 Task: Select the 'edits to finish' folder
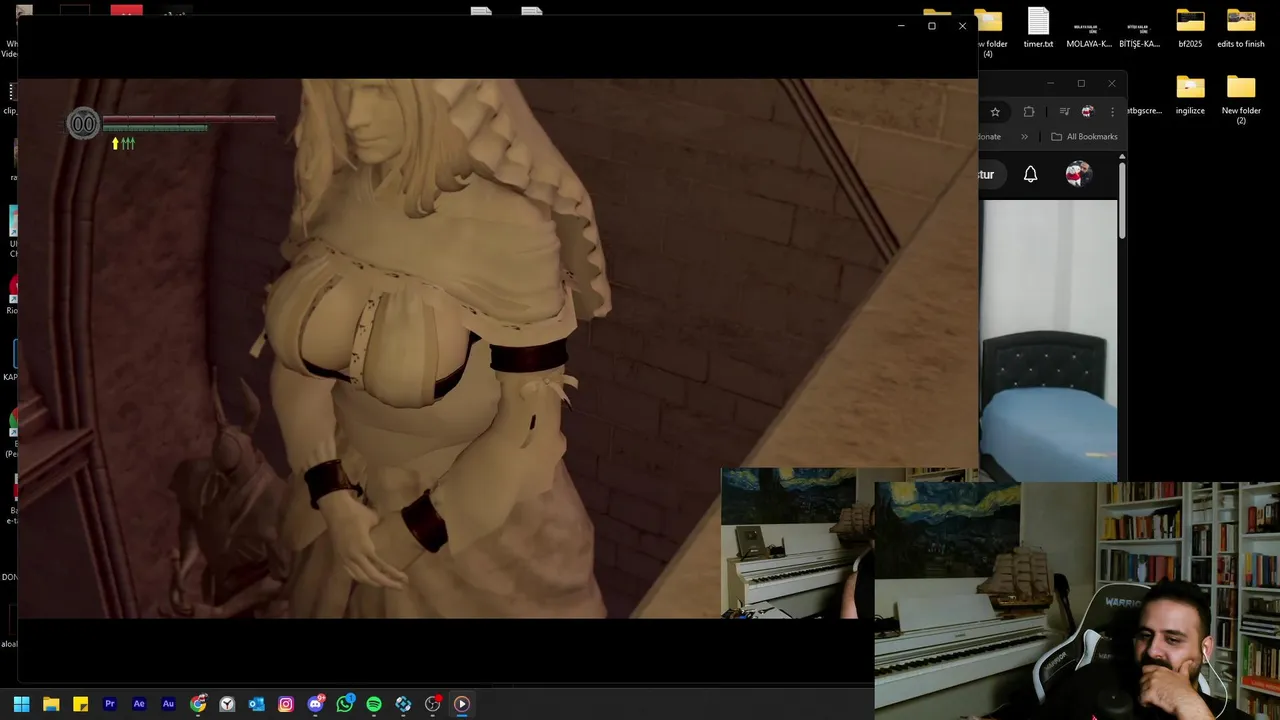[x=1241, y=28]
